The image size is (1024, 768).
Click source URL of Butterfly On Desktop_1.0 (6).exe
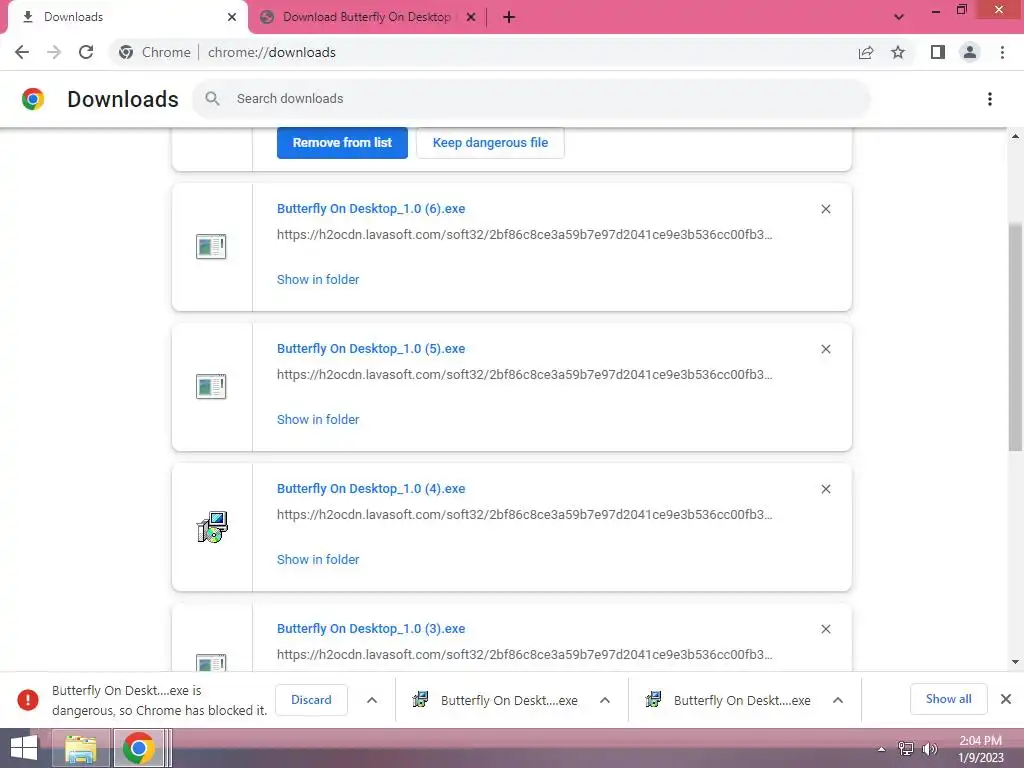coord(524,235)
